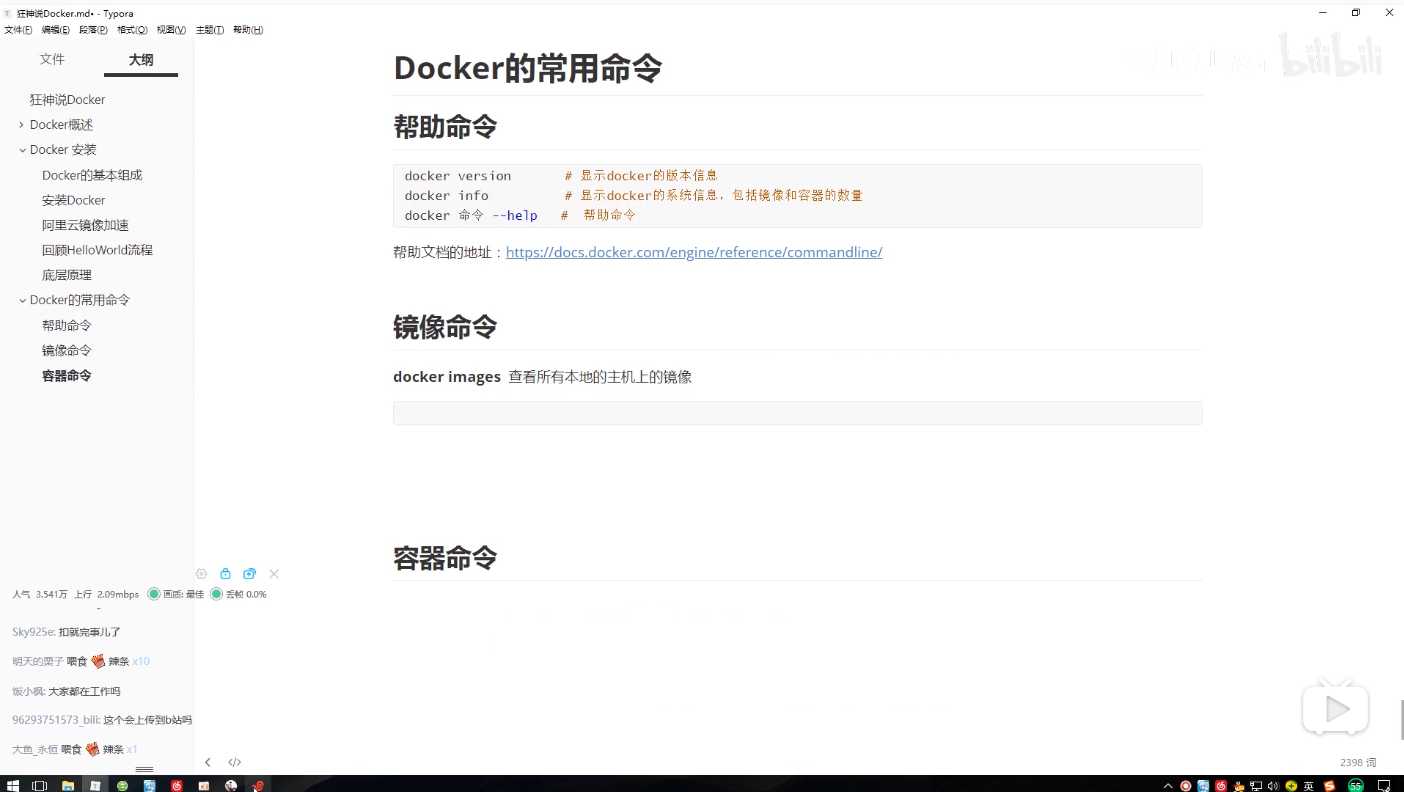Open the 视图(V) menu

click(171, 30)
